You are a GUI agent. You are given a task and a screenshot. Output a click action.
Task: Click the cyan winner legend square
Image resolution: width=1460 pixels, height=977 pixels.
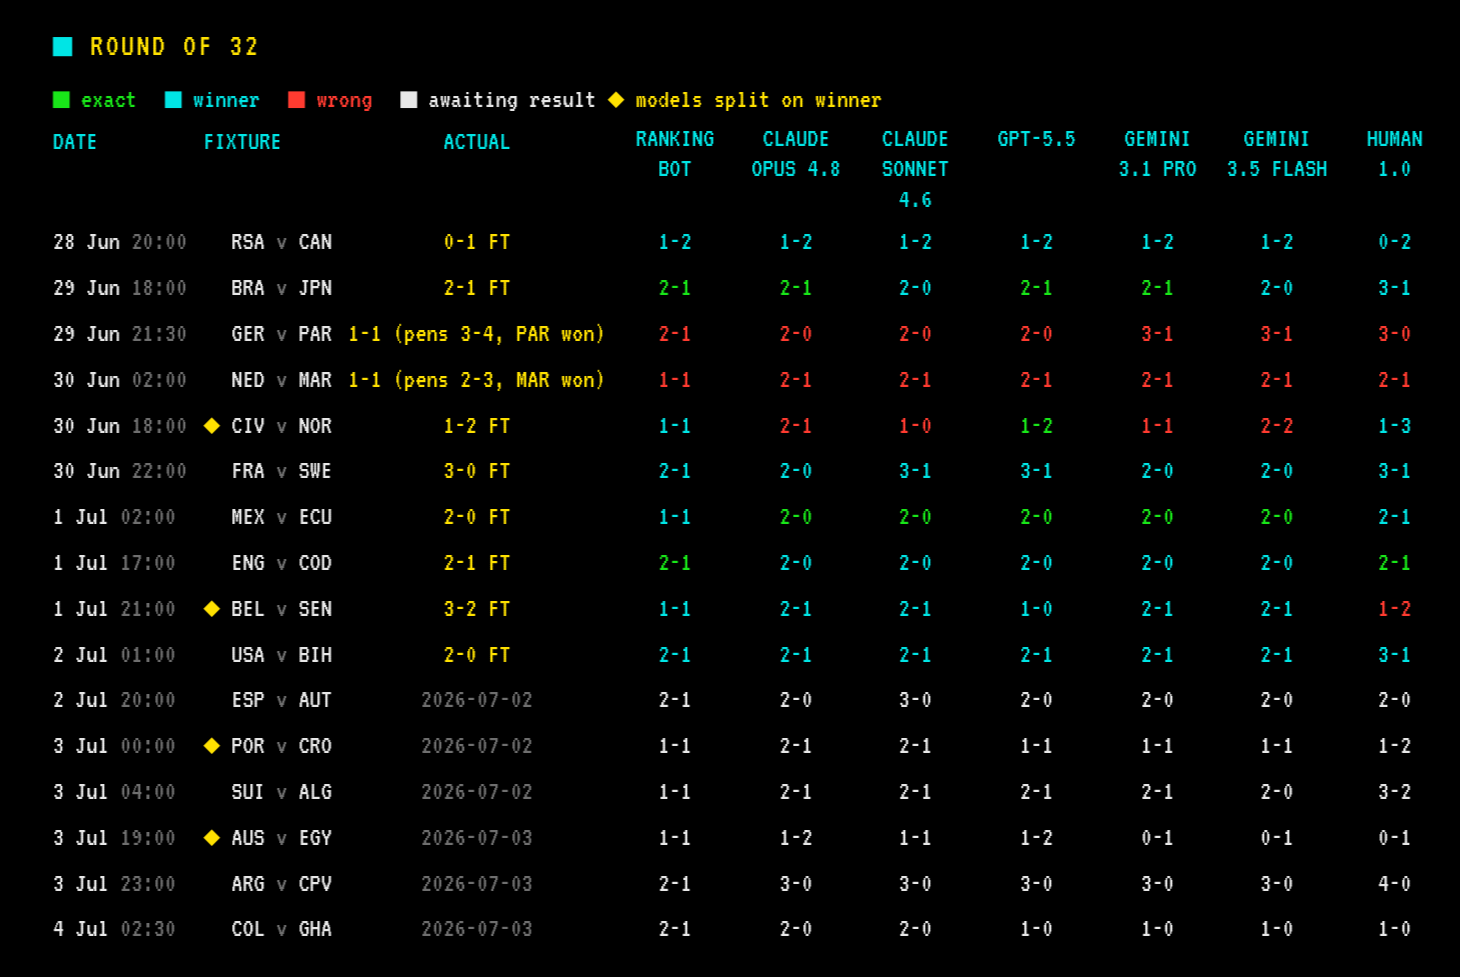(x=173, y=100)
